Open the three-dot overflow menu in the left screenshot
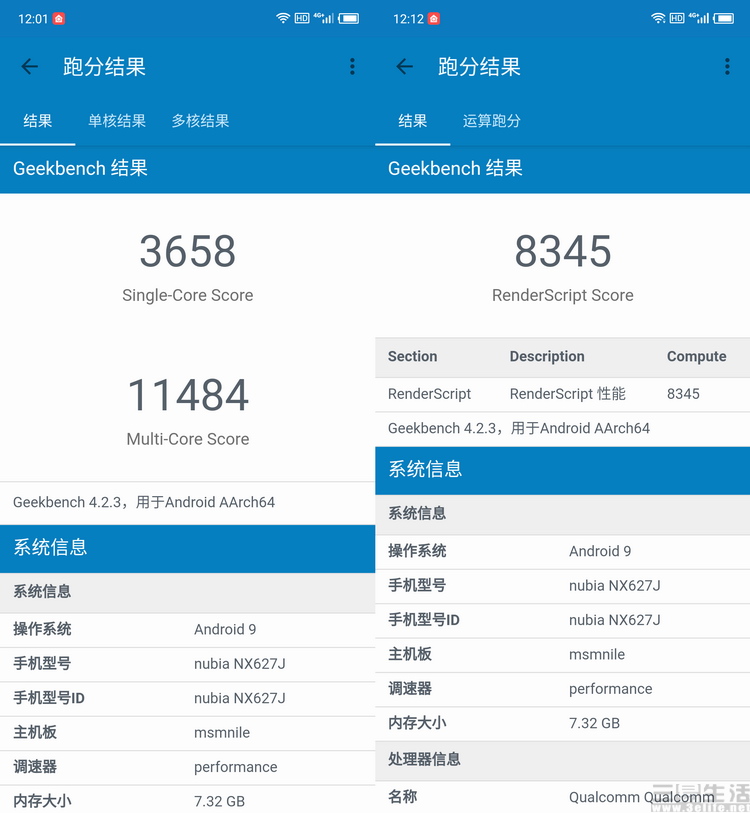The width and height of the screenshot is (750, 813). [352, 66]
